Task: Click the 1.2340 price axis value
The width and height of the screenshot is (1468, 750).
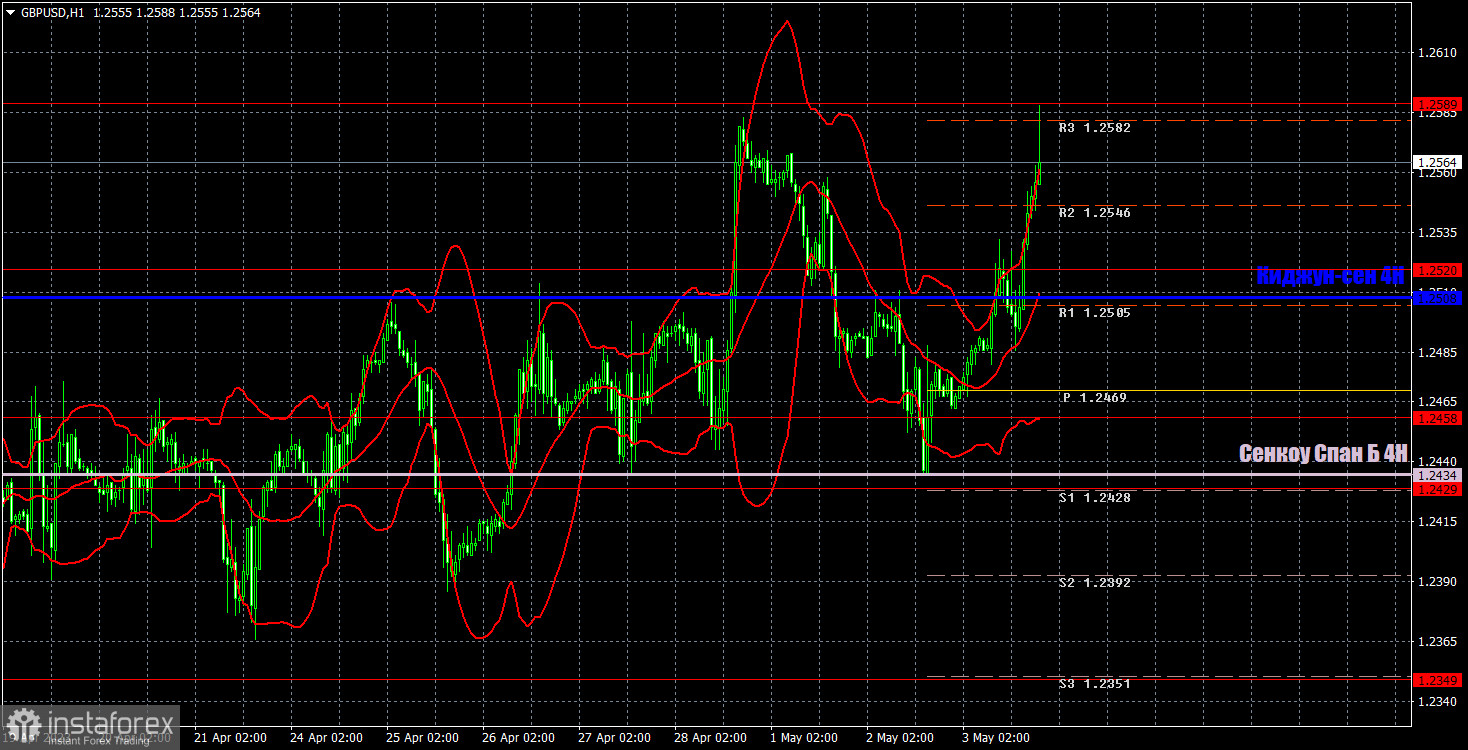Action: [x=1437, y=703]
